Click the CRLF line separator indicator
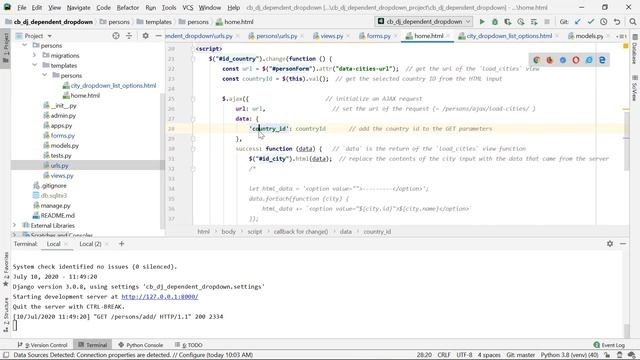The image size is (640, 360). tap(444, 355)
